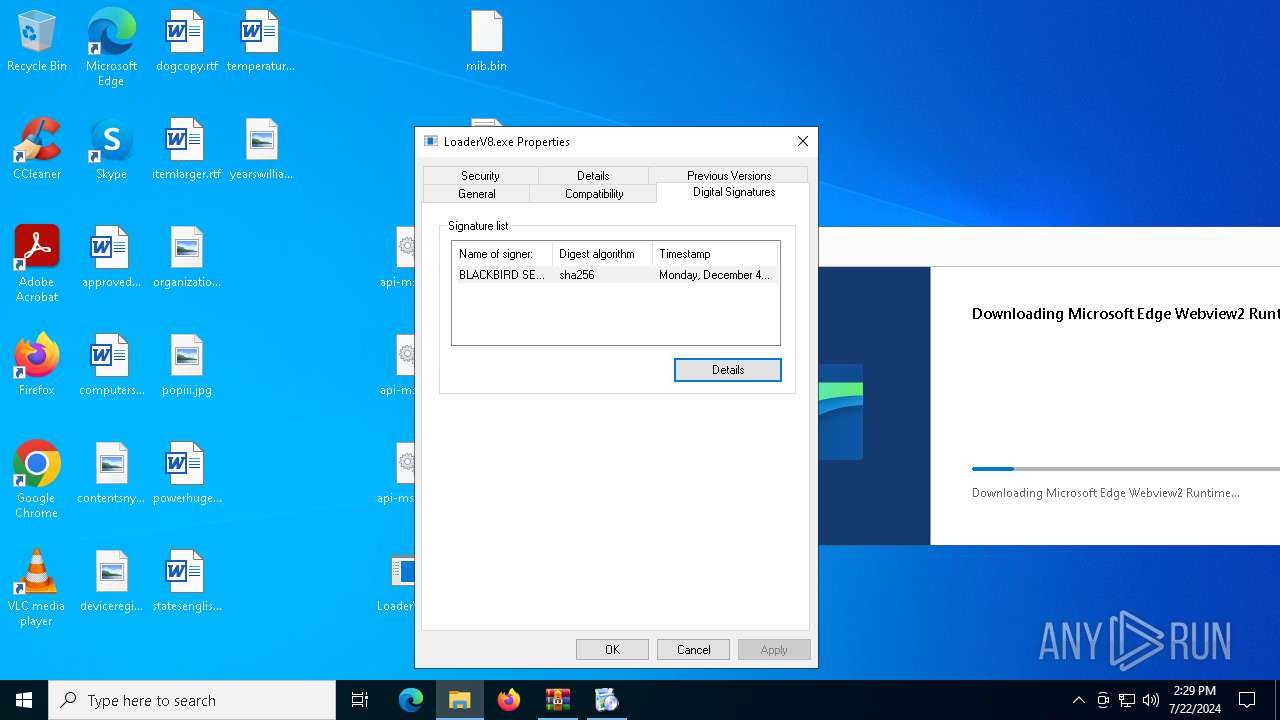Click the Webview2 download progress bar
Screen dimensions: 1280x720
click(1126, 468)
